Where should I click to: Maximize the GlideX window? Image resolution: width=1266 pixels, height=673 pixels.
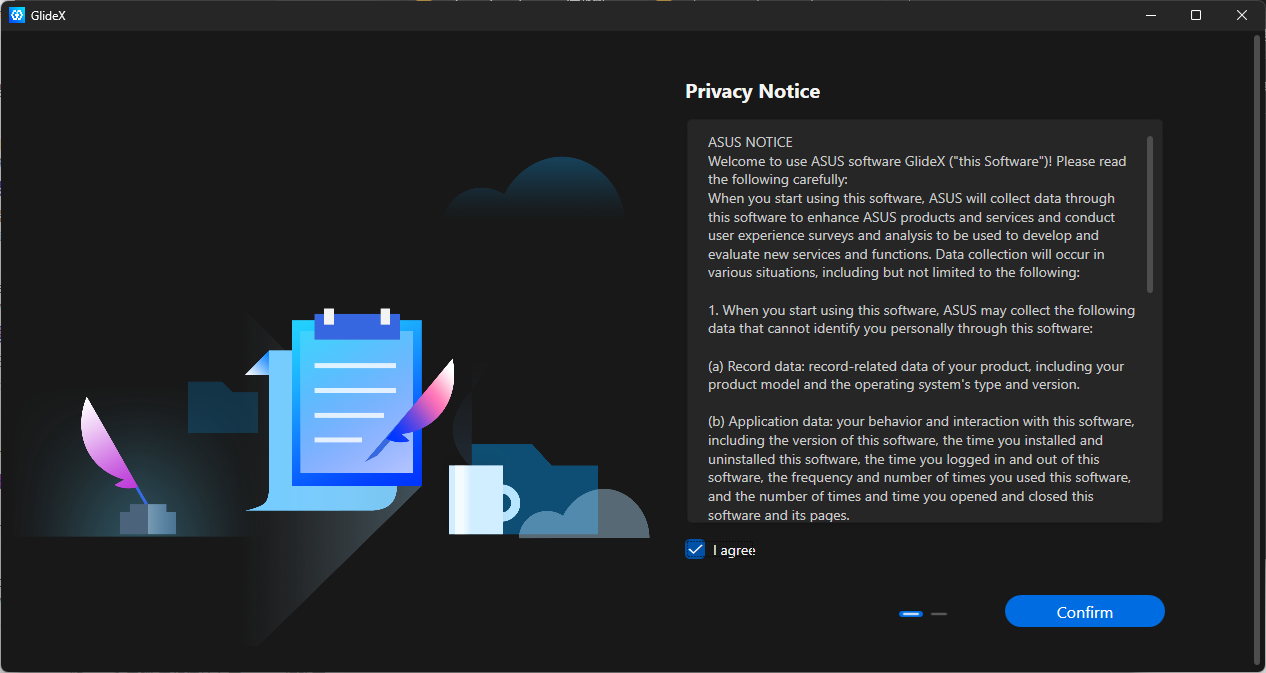click(1196, 15)
